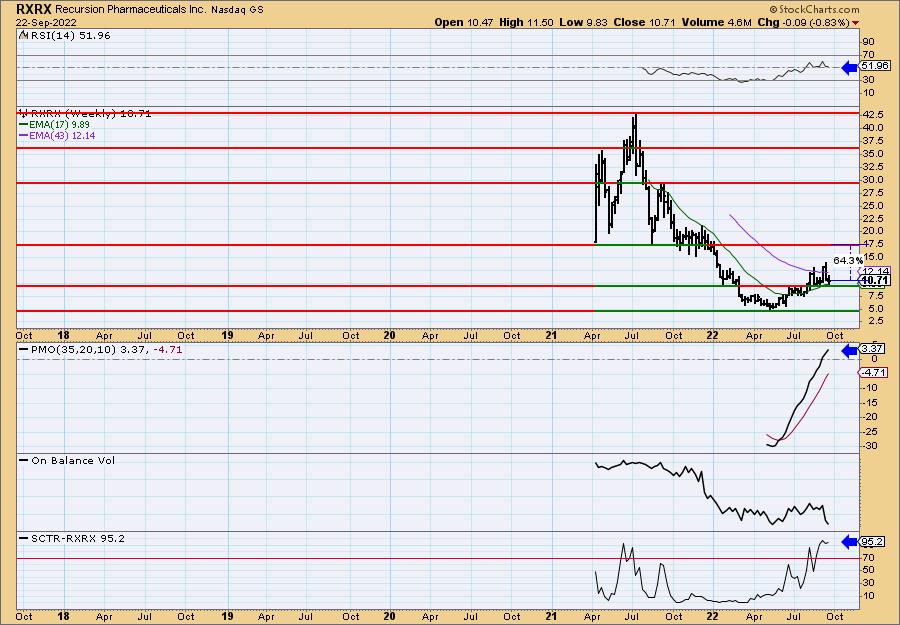
Task: Click the Chg -0.09 (-0.83%) value
Action: (804, 22)
